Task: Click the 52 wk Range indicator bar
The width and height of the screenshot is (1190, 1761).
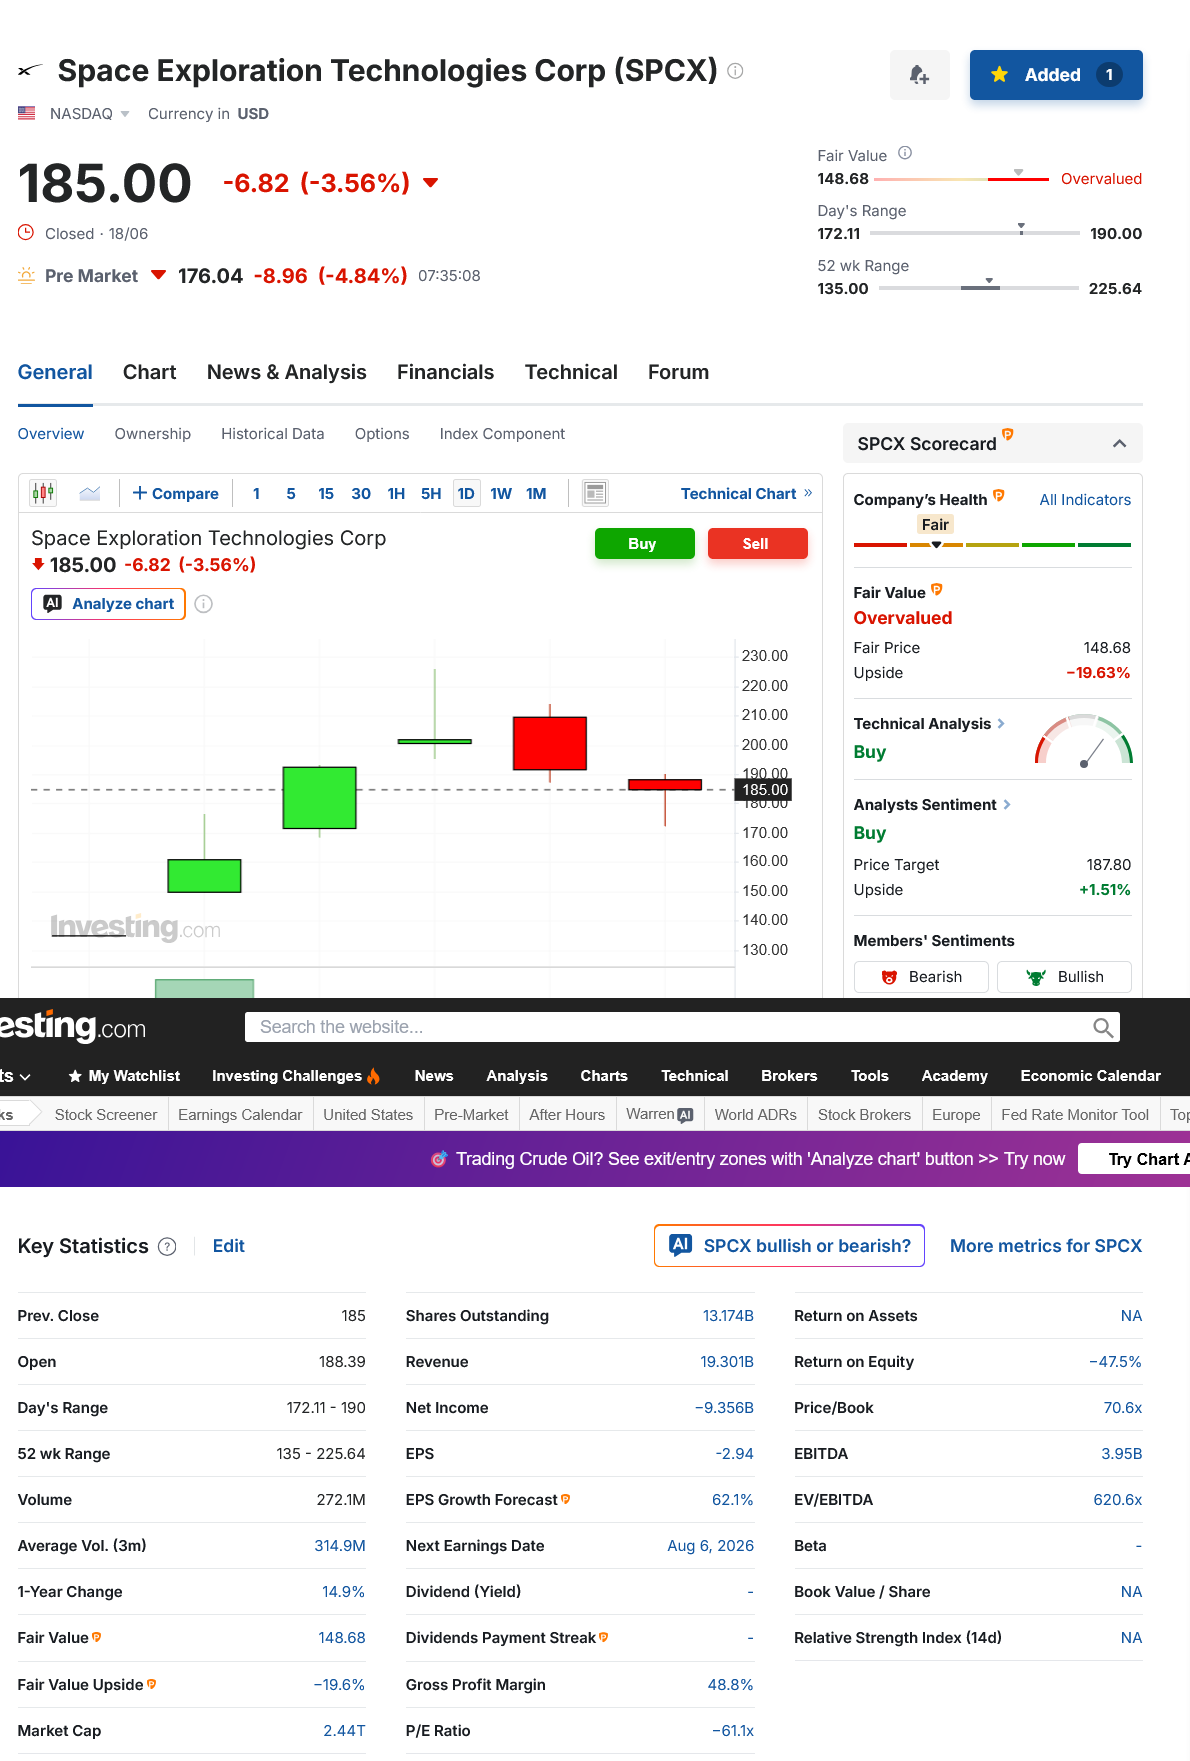Action: click(x=978, y=288)
